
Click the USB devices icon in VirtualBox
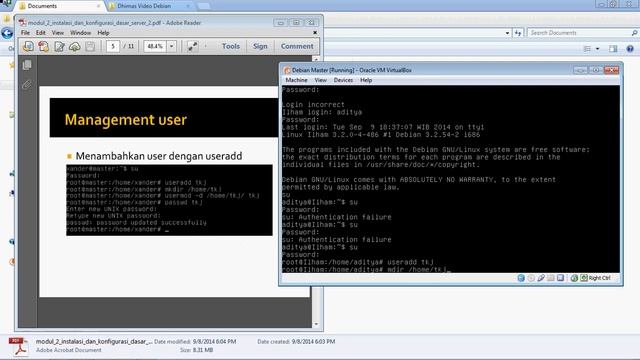tap(541, 278)
